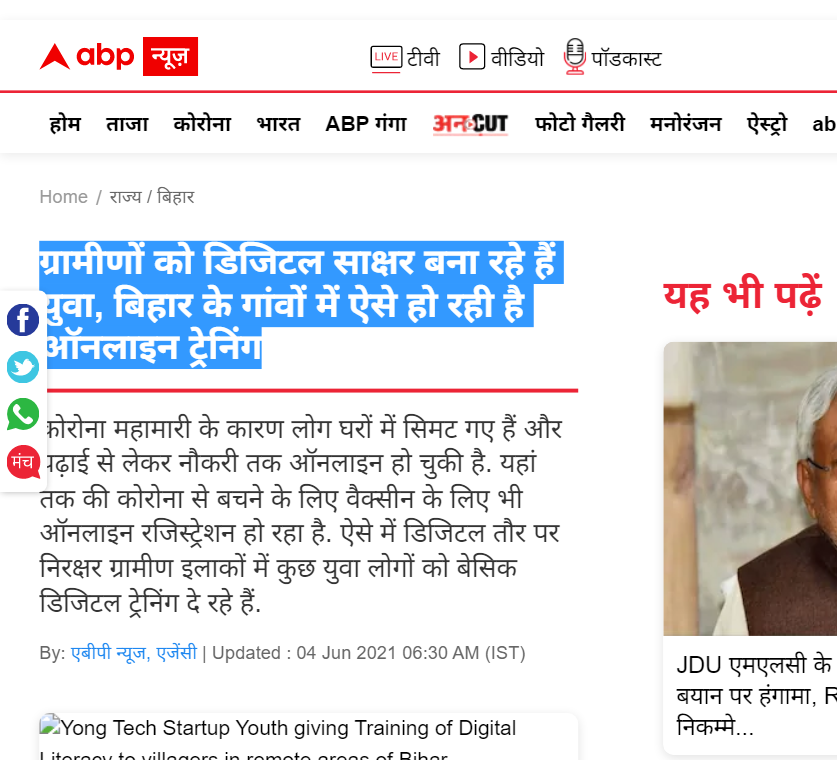The height and width of the screenshot is (760, 837).
Task: Select होम in the navigation bar
Action: coord(65,123)
